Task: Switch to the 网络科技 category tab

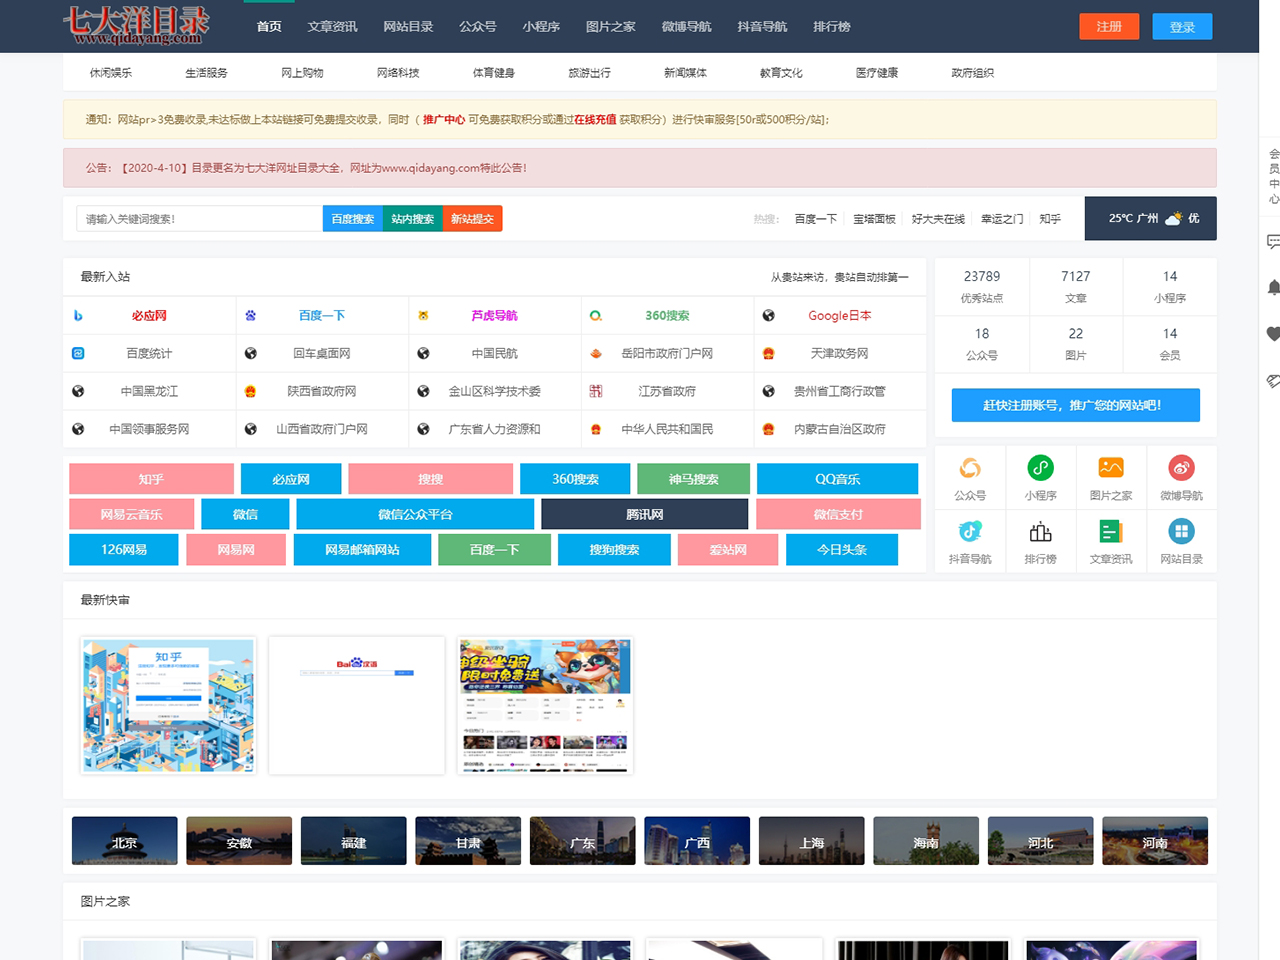Action: point(398,73)
